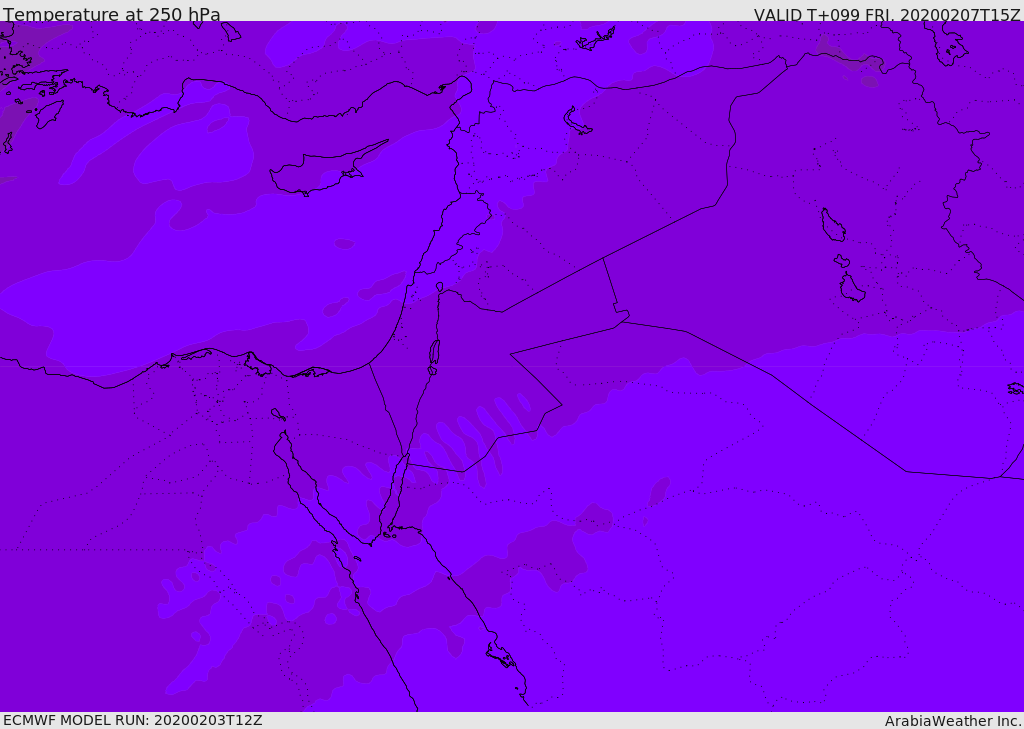Click the 'VALID T+099 FRI. 20200207T15Z' label
The width and height of the screenshot is (1024, 729).
coord(887,15)
